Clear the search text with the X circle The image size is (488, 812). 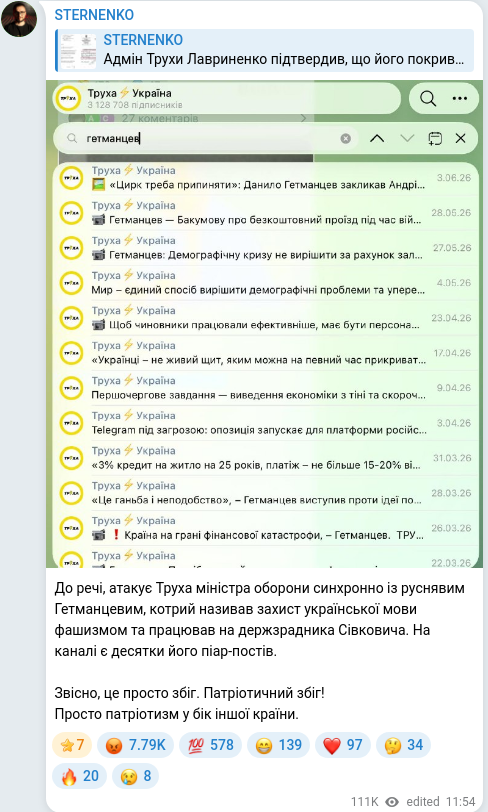[346, 138]
